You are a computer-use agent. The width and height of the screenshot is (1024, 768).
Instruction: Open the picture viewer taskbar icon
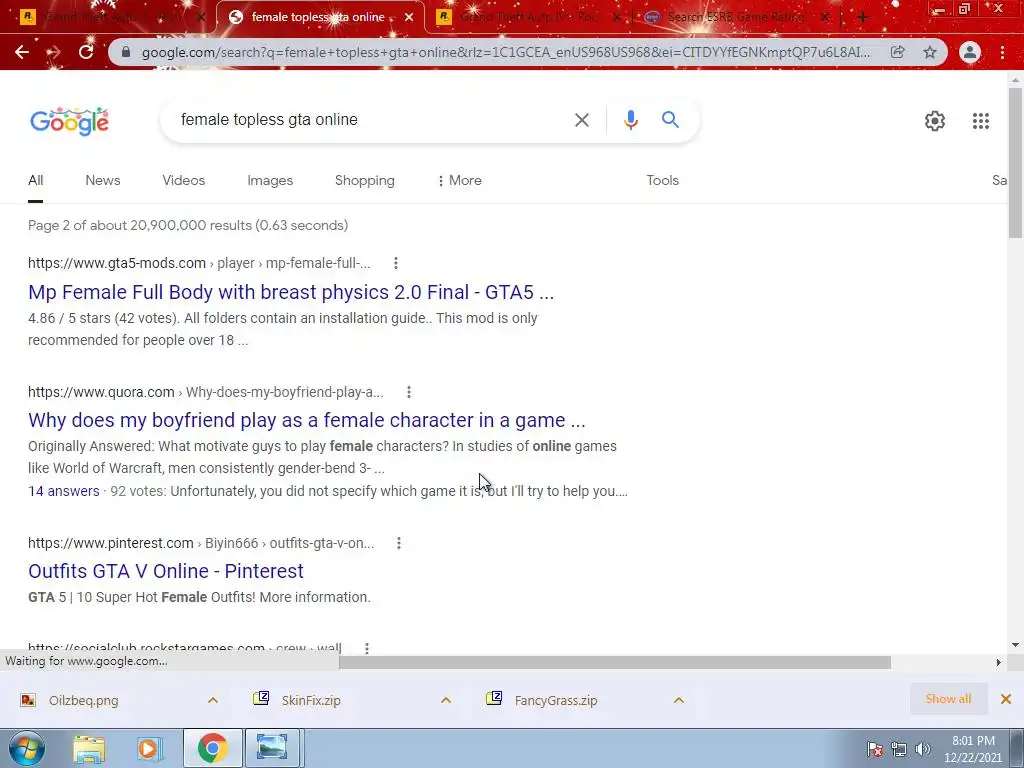tap(272, 748)
